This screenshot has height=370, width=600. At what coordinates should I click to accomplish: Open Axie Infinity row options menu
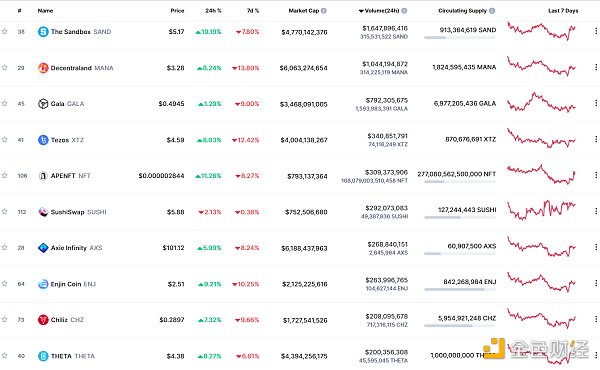tap(596, 247)
